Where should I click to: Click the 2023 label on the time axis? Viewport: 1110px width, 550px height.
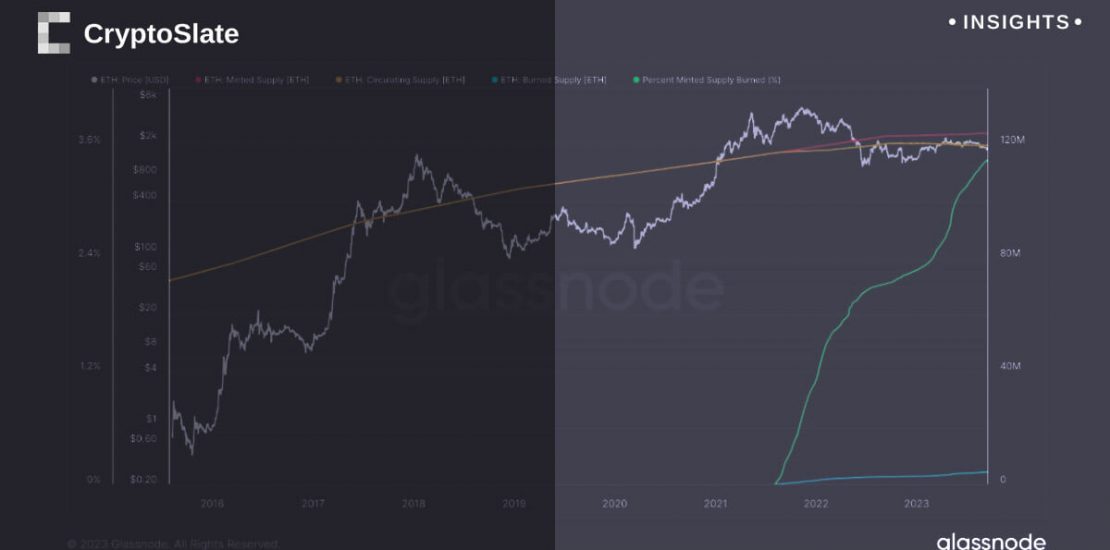click(916, 504)
